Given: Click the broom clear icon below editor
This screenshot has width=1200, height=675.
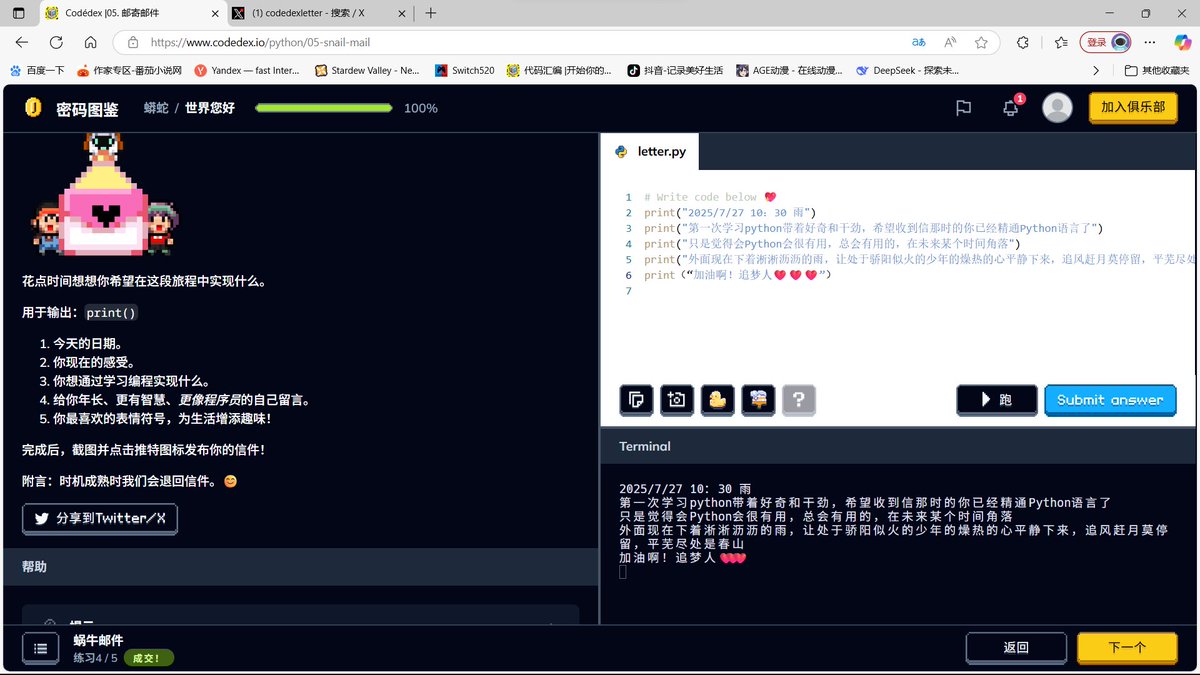Looking at the screenshot, I should pyautogui.click(x=758, y=400).
